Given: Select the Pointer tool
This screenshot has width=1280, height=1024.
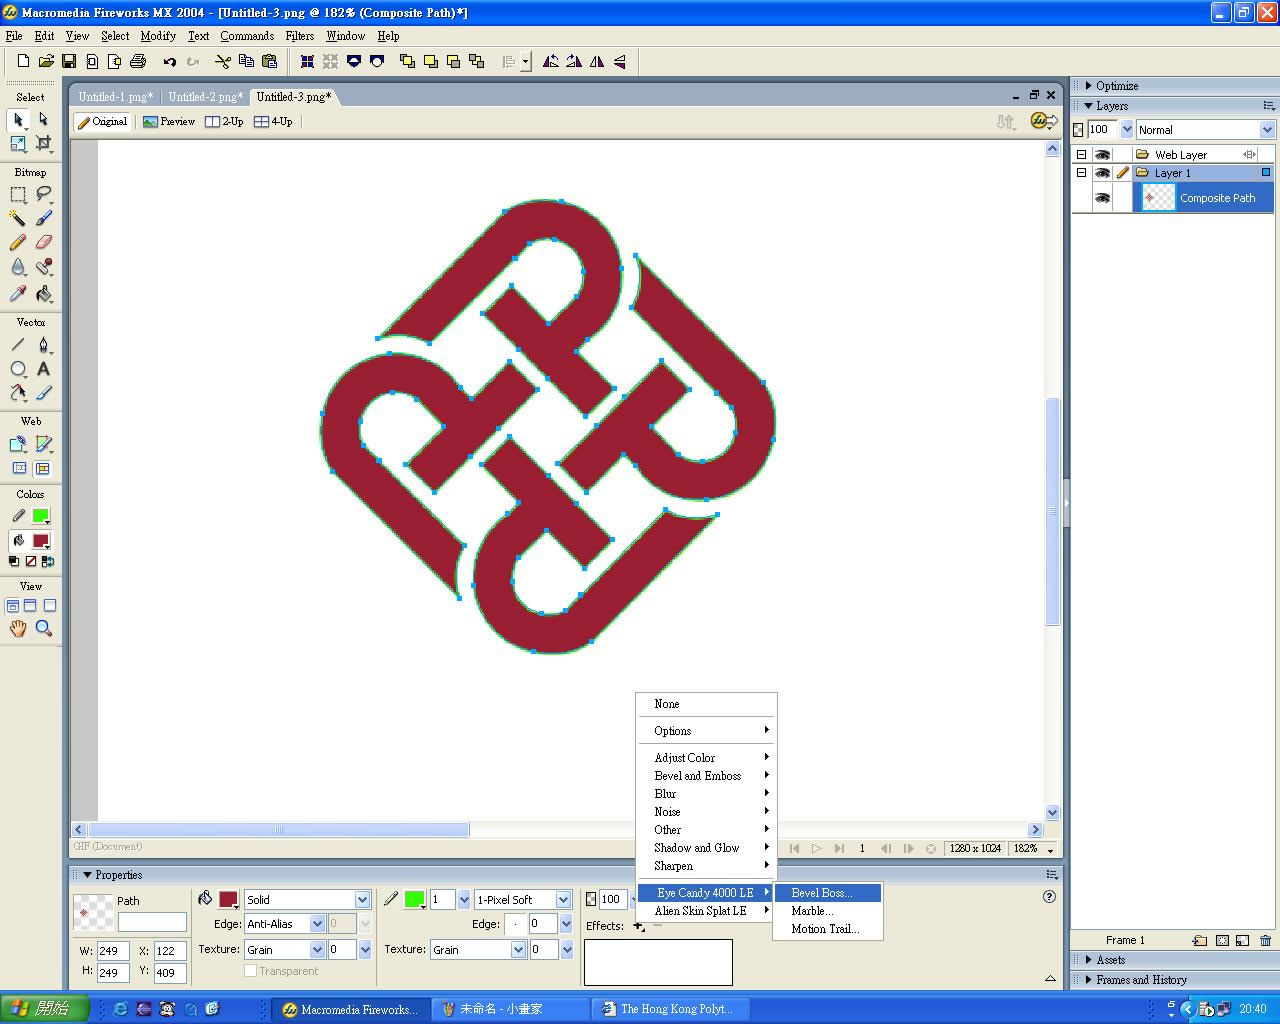Looking at the screenshot, I should point(18,120).
